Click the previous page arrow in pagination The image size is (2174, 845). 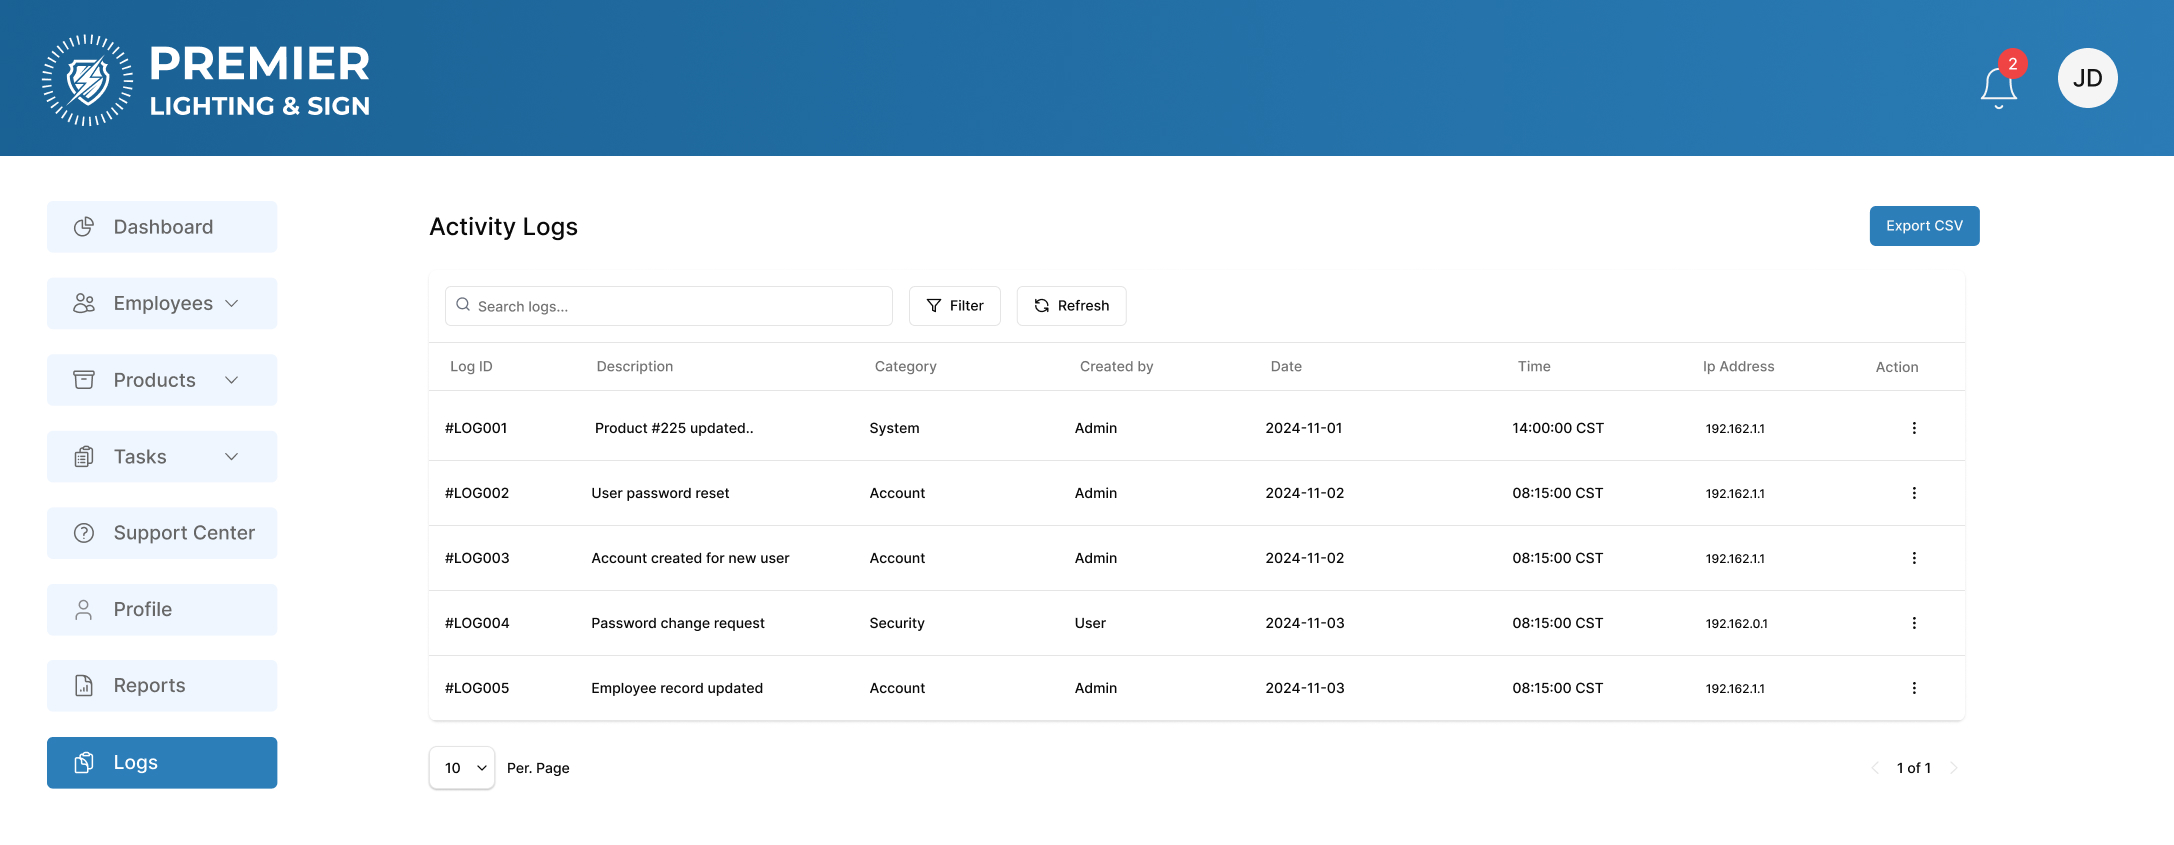pyautogui.click(x=1875, y=768)
